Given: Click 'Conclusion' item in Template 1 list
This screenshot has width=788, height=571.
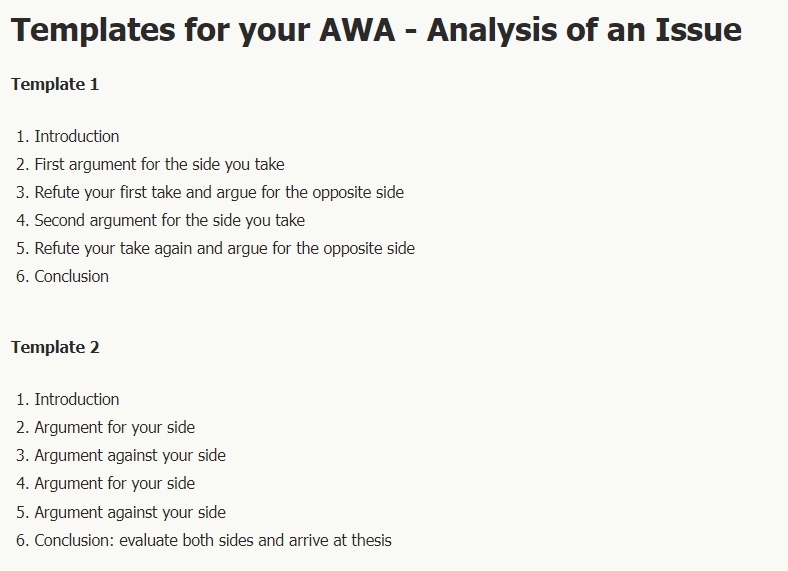Looking at the screenshot, I should click(72, 276).
